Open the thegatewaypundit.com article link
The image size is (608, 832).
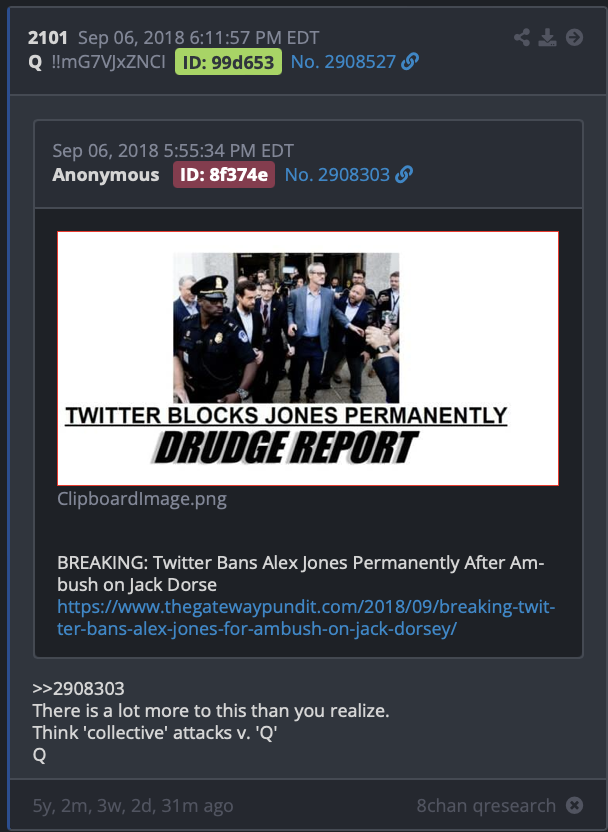[x=306, y=617]
